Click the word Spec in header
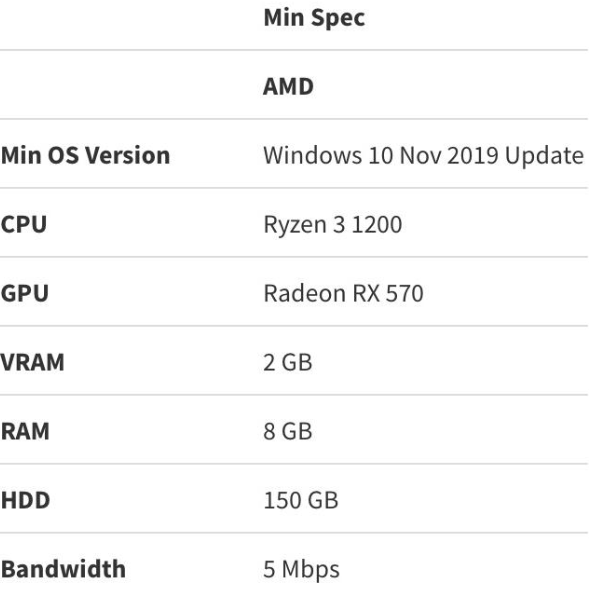 338,19
